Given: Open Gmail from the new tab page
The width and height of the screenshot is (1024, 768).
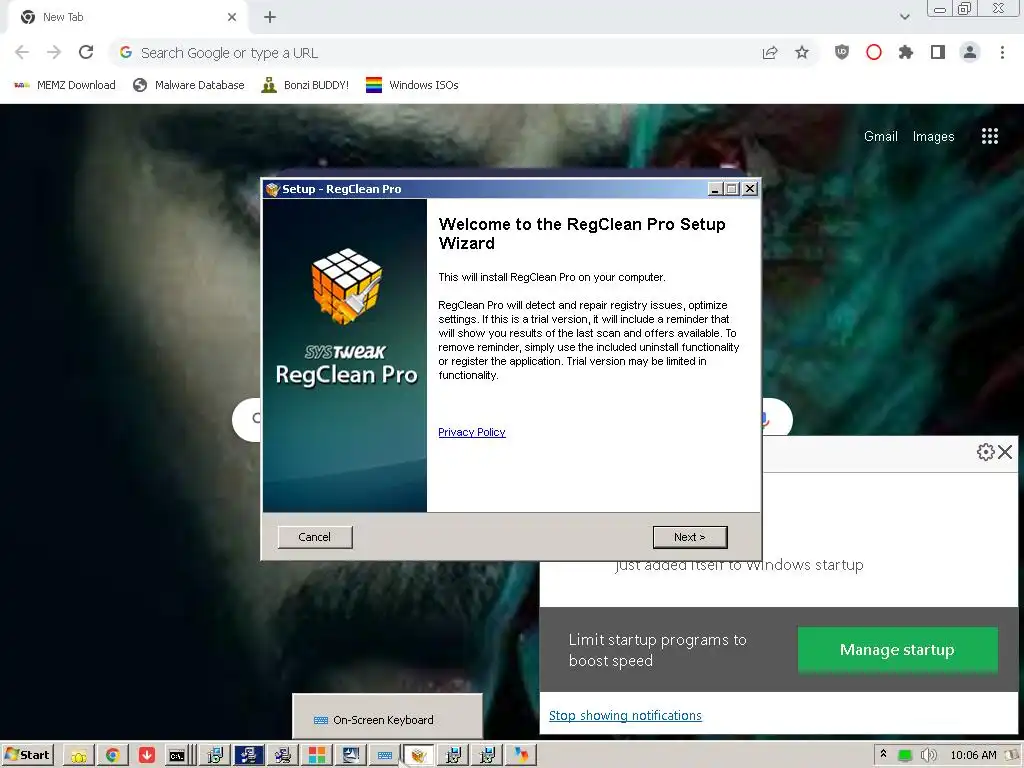Looking at the screenshot, I should point(880,136).
